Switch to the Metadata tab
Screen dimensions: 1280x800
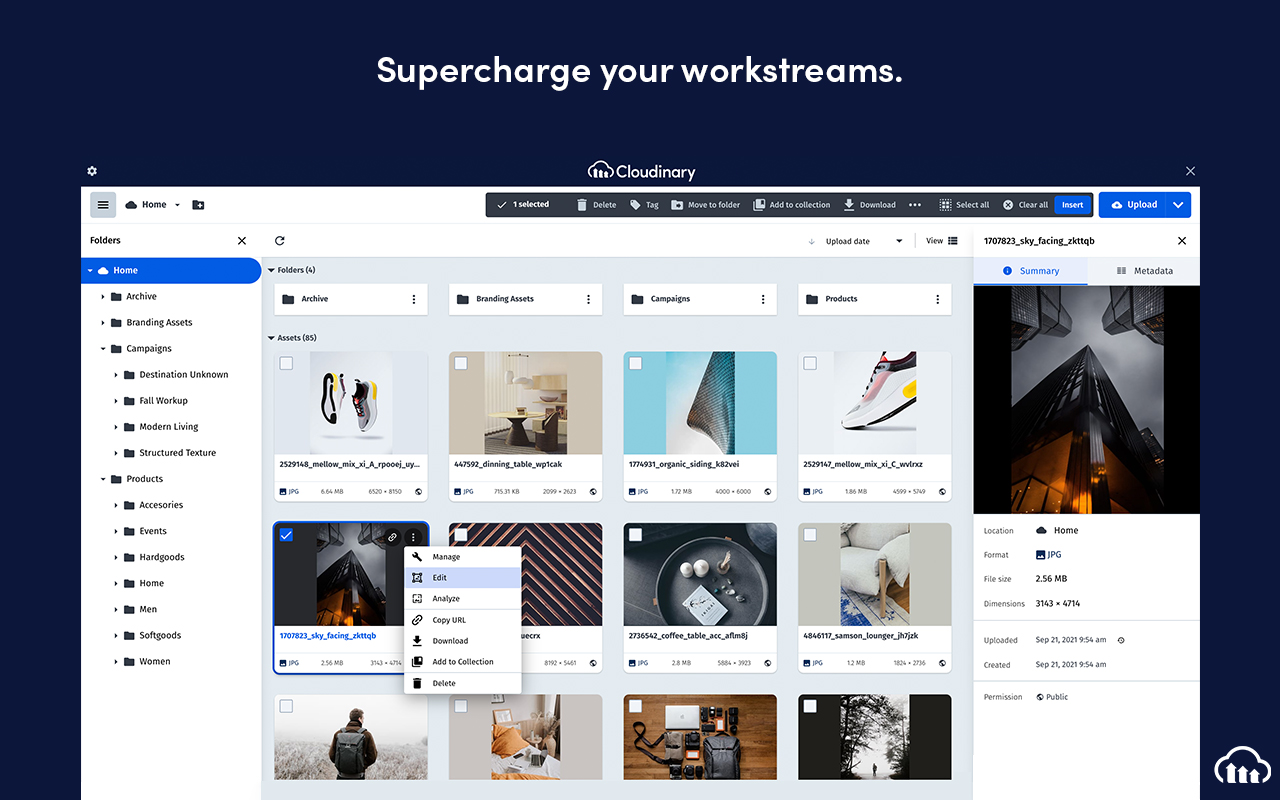pos(1145,270)
